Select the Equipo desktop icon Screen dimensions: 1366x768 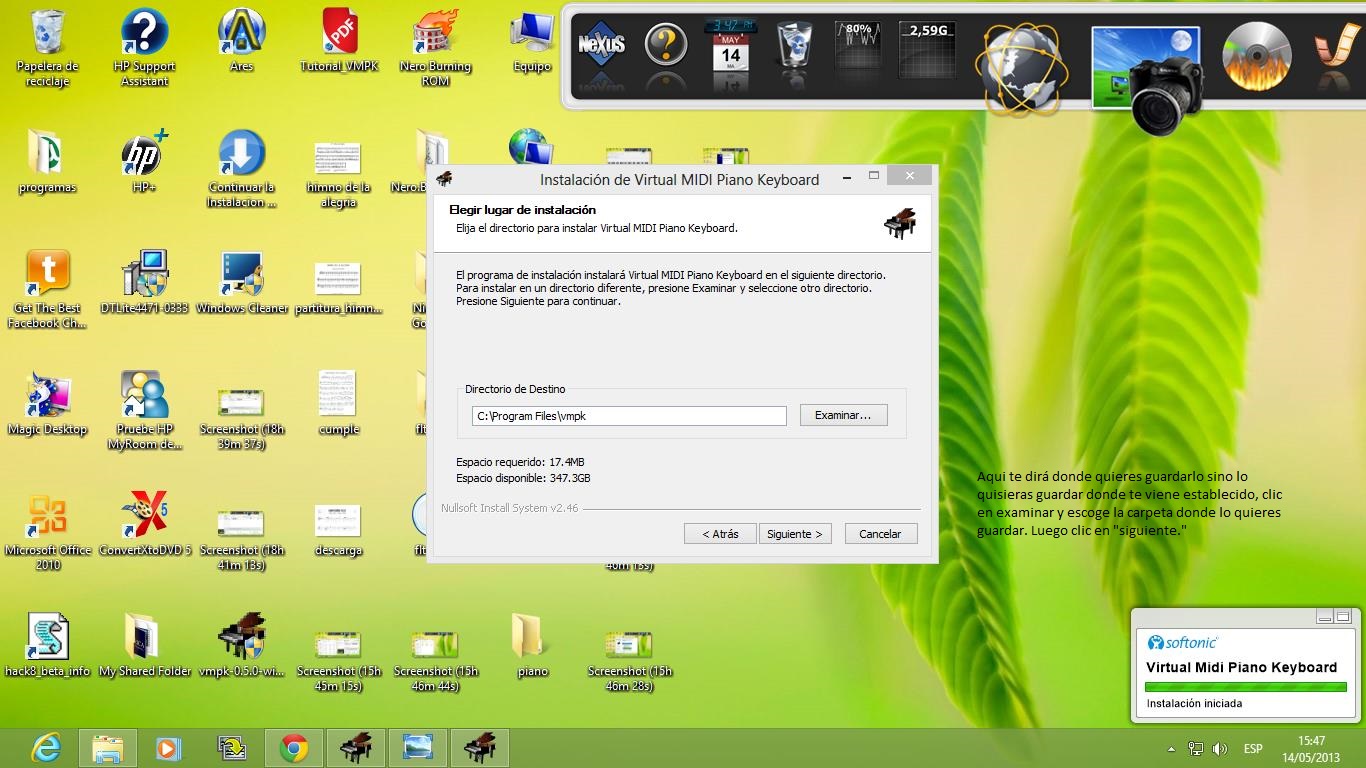point(532,42)
